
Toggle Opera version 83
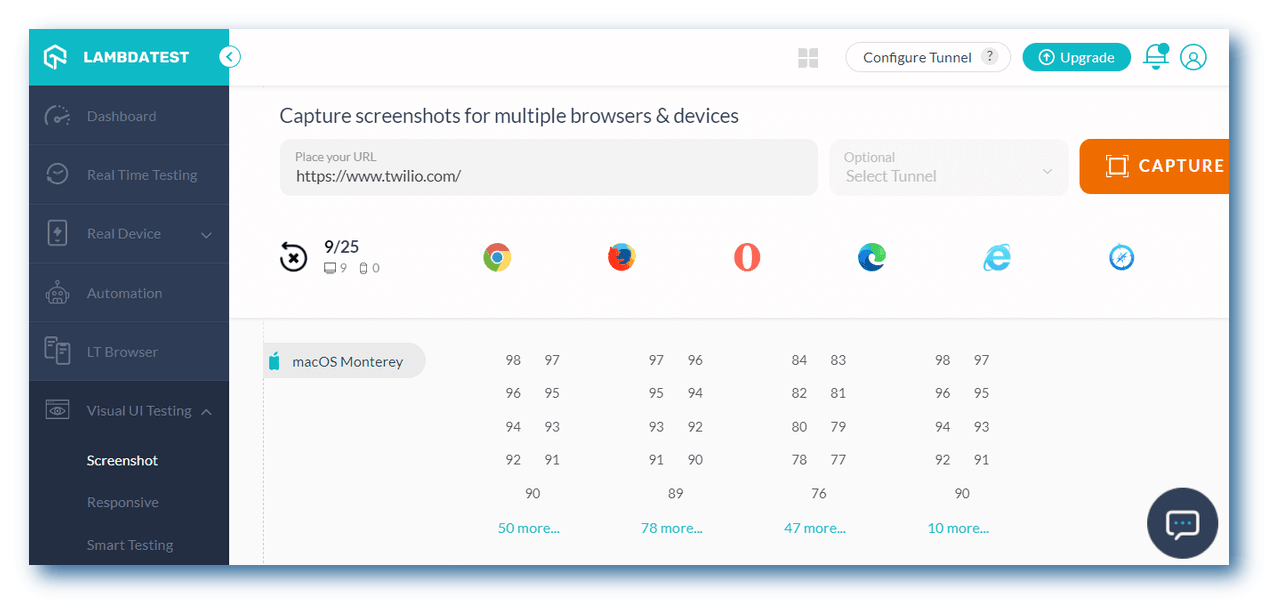pyautogui.click(x=838, y=360)
